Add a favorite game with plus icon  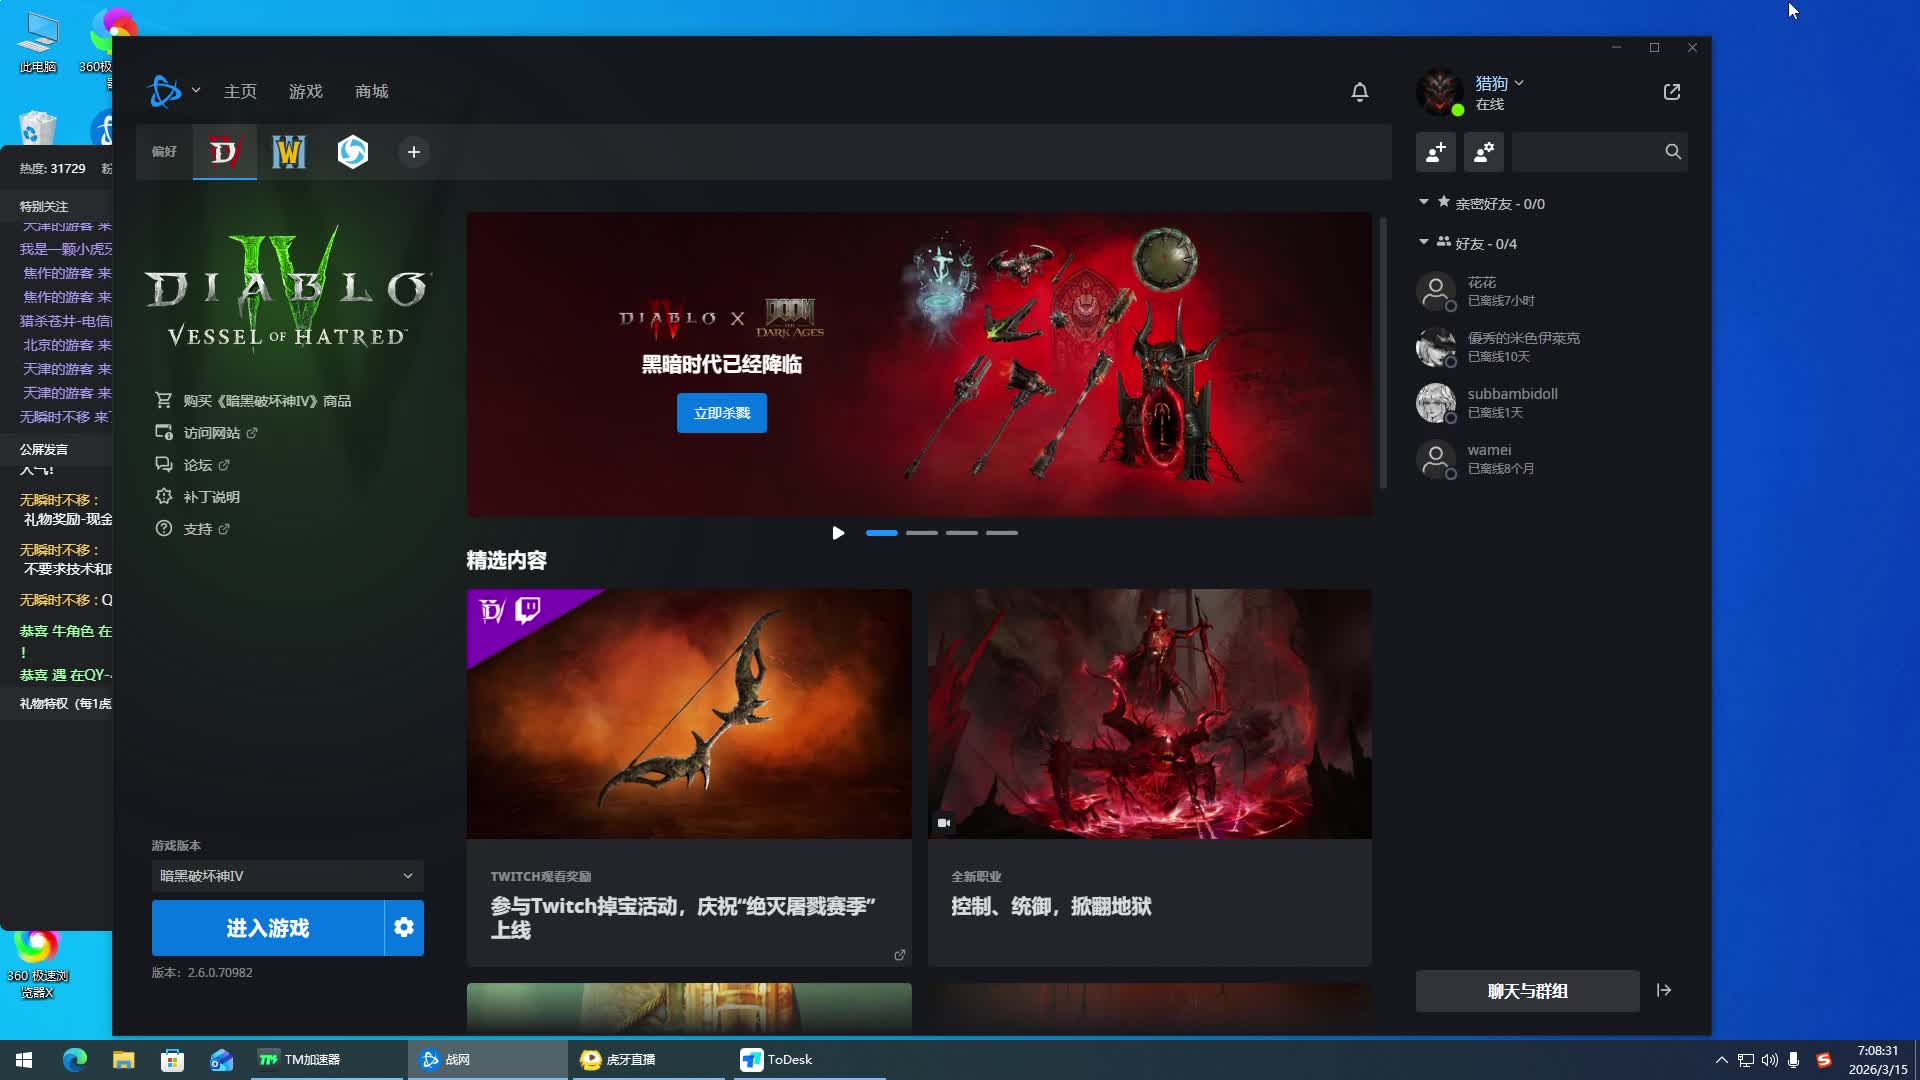[413, 152]
